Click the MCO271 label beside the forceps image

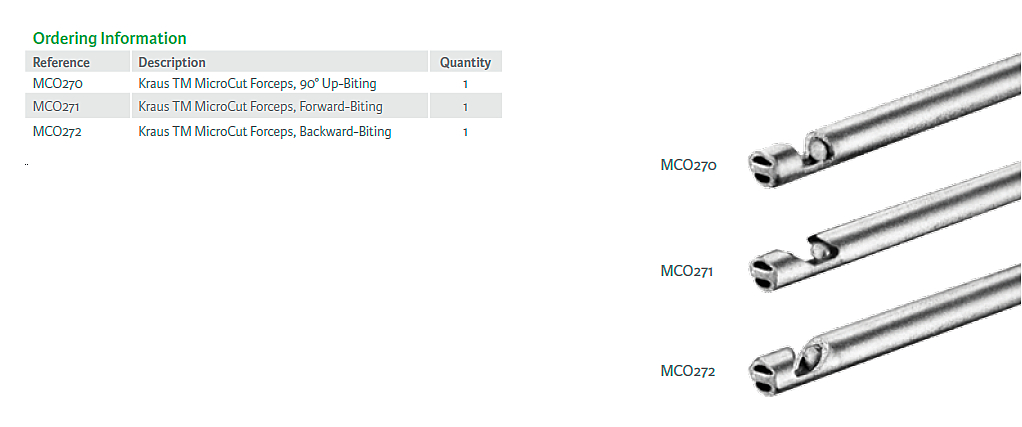click(686, 270)
